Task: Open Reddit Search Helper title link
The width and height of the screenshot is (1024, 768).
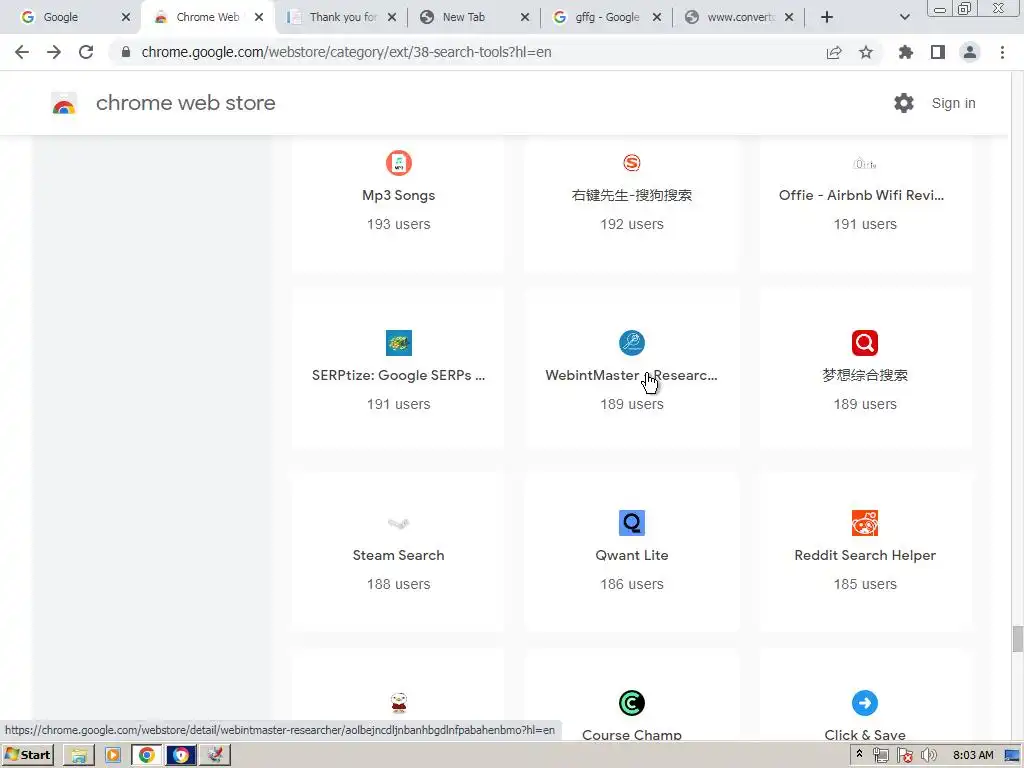Action: 865,555
